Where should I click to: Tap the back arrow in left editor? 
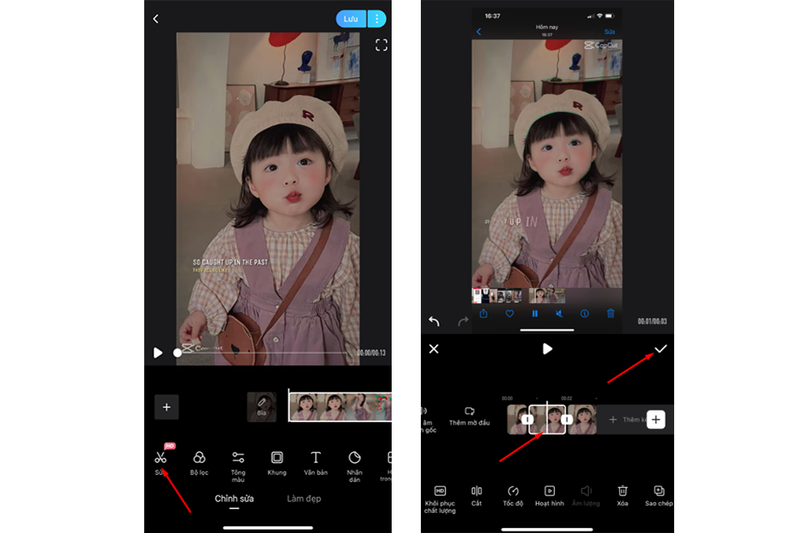[x=156, y=19]
